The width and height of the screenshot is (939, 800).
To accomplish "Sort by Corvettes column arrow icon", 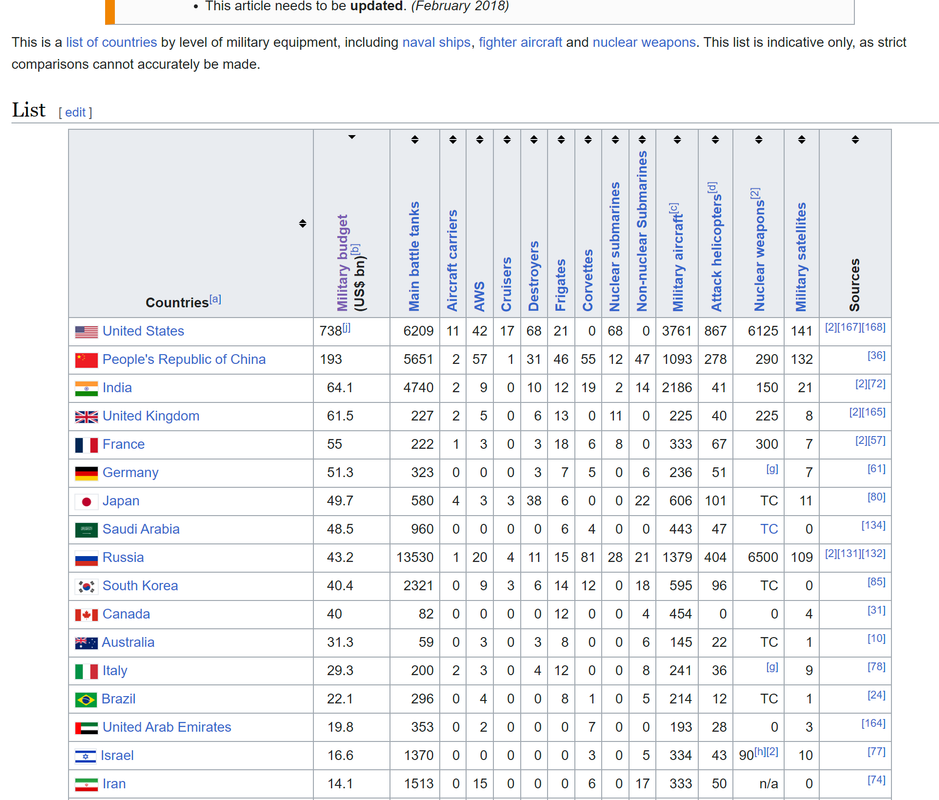I will 588,140.
